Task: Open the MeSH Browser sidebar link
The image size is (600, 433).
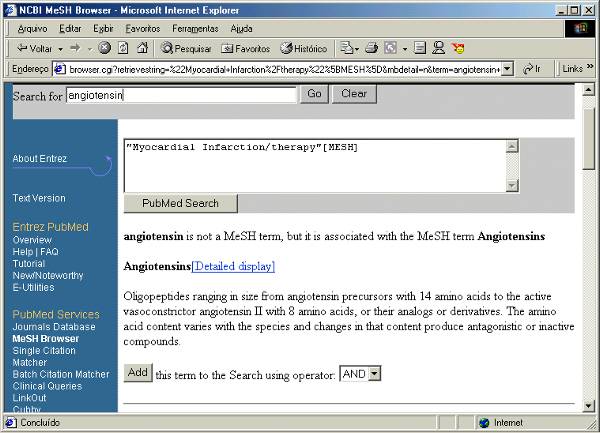Action: coord(46,339)
